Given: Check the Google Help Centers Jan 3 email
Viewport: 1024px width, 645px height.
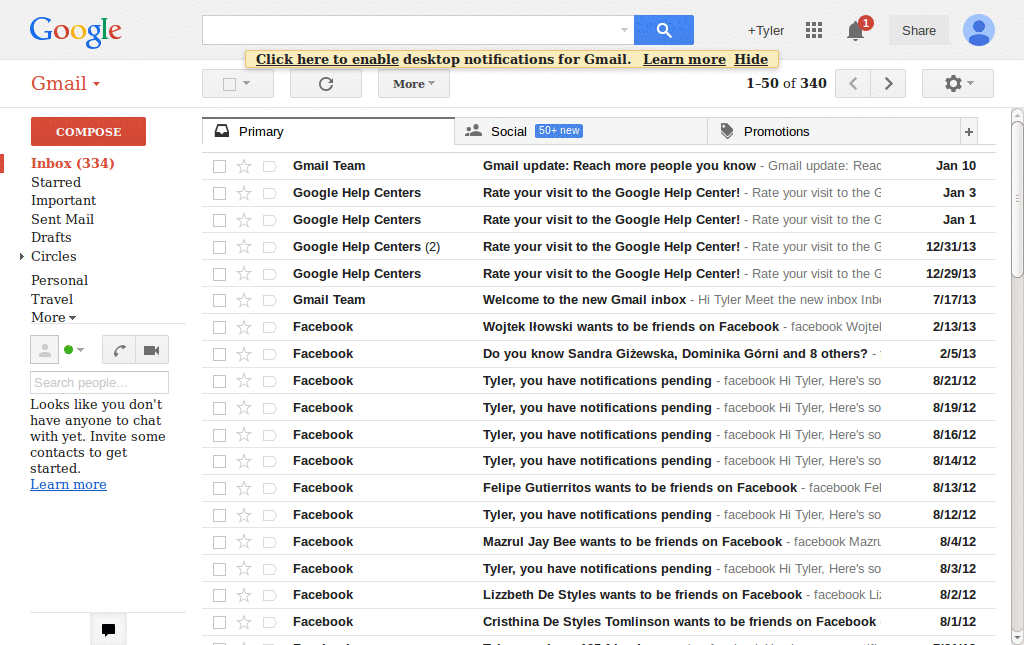Looking at the screenshot, I should click(219, 193).
